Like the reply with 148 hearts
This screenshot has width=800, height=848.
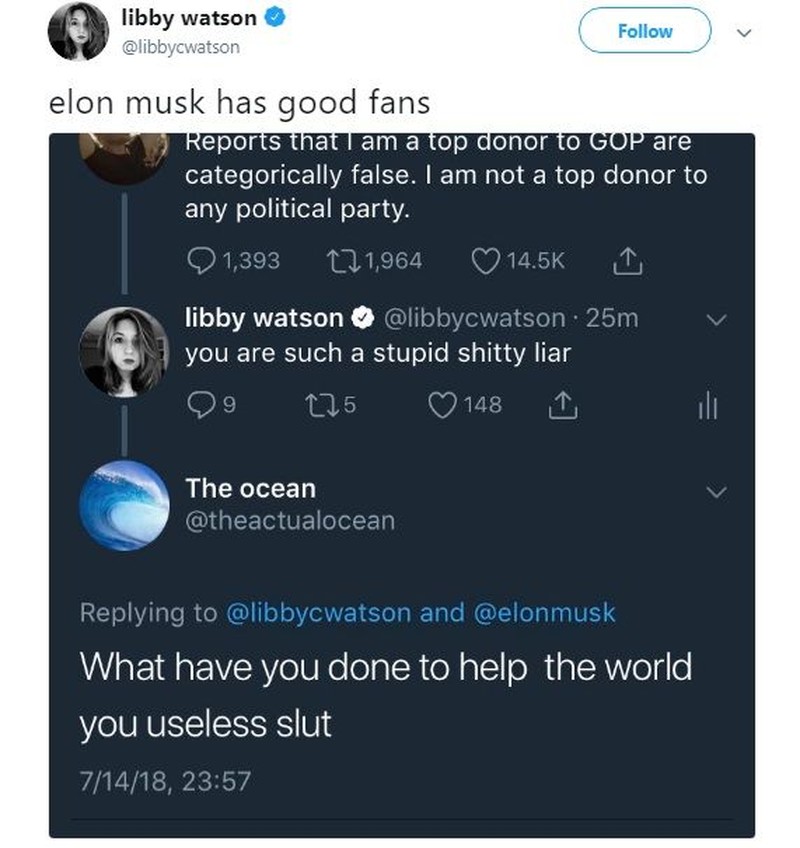(x=442, y=405)
